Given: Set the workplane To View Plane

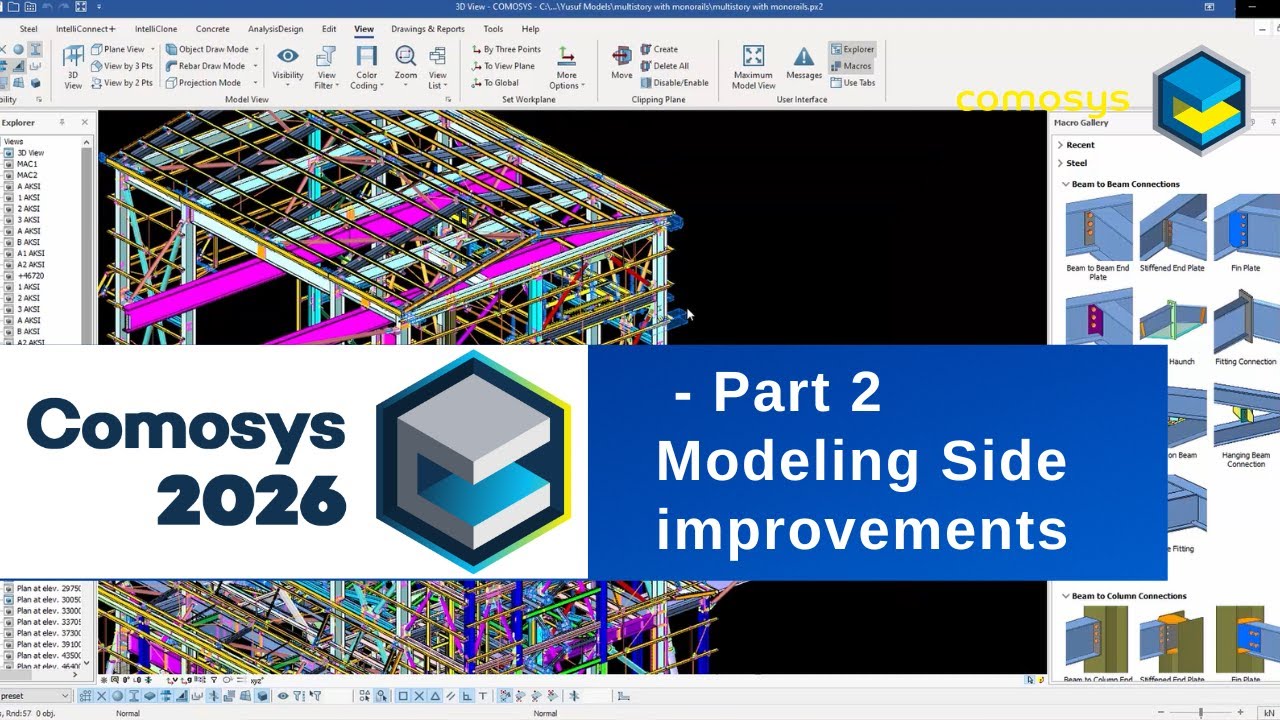Looking at the screenshot, I should pos(503,66).
